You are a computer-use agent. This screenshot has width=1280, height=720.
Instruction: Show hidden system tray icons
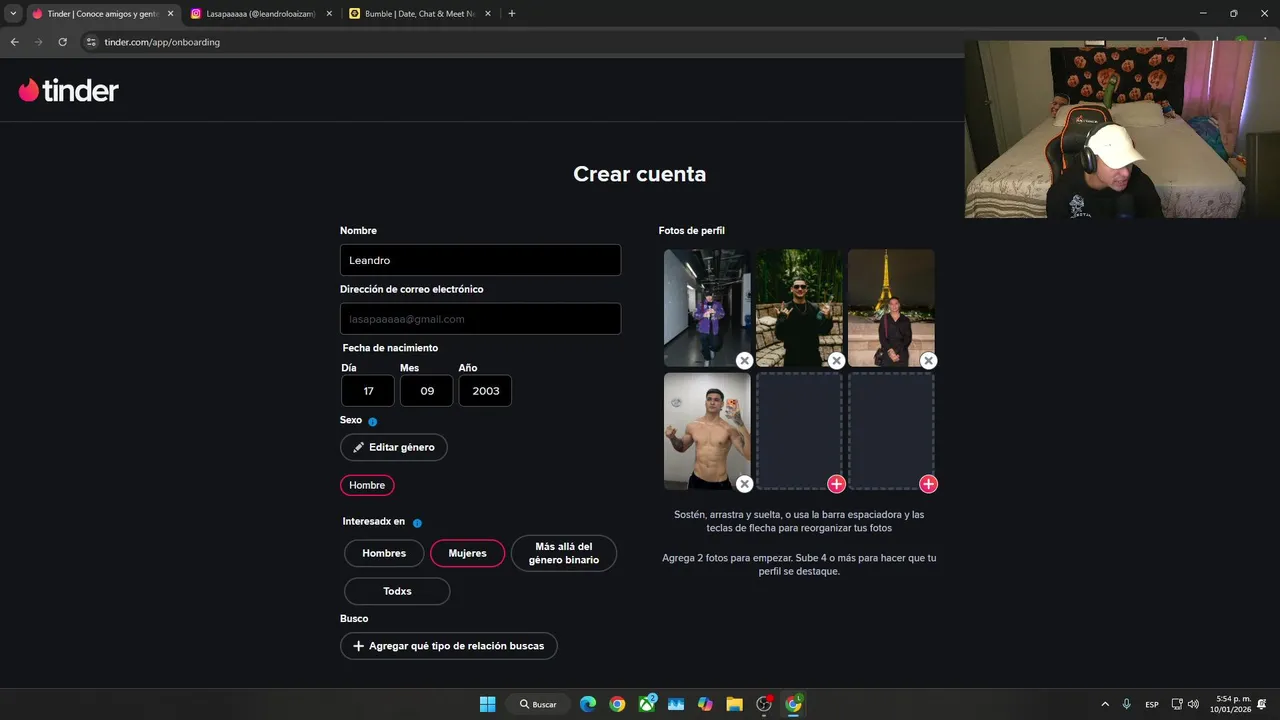[1105, 704]
